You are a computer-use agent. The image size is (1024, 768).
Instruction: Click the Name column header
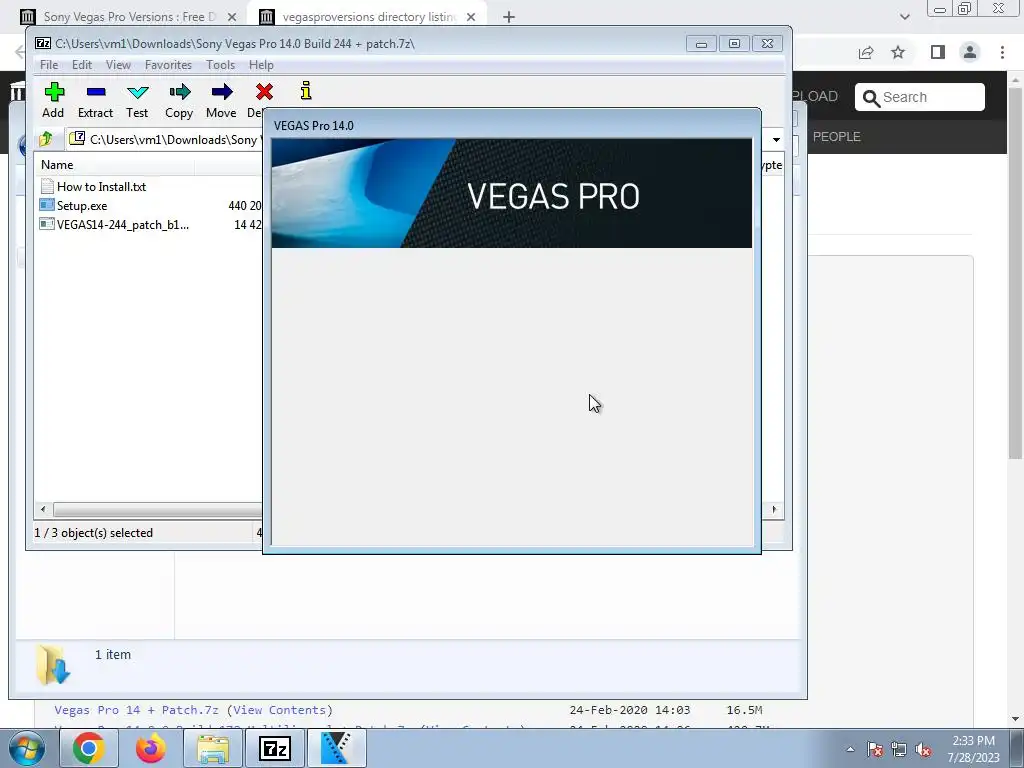(114, 165)
